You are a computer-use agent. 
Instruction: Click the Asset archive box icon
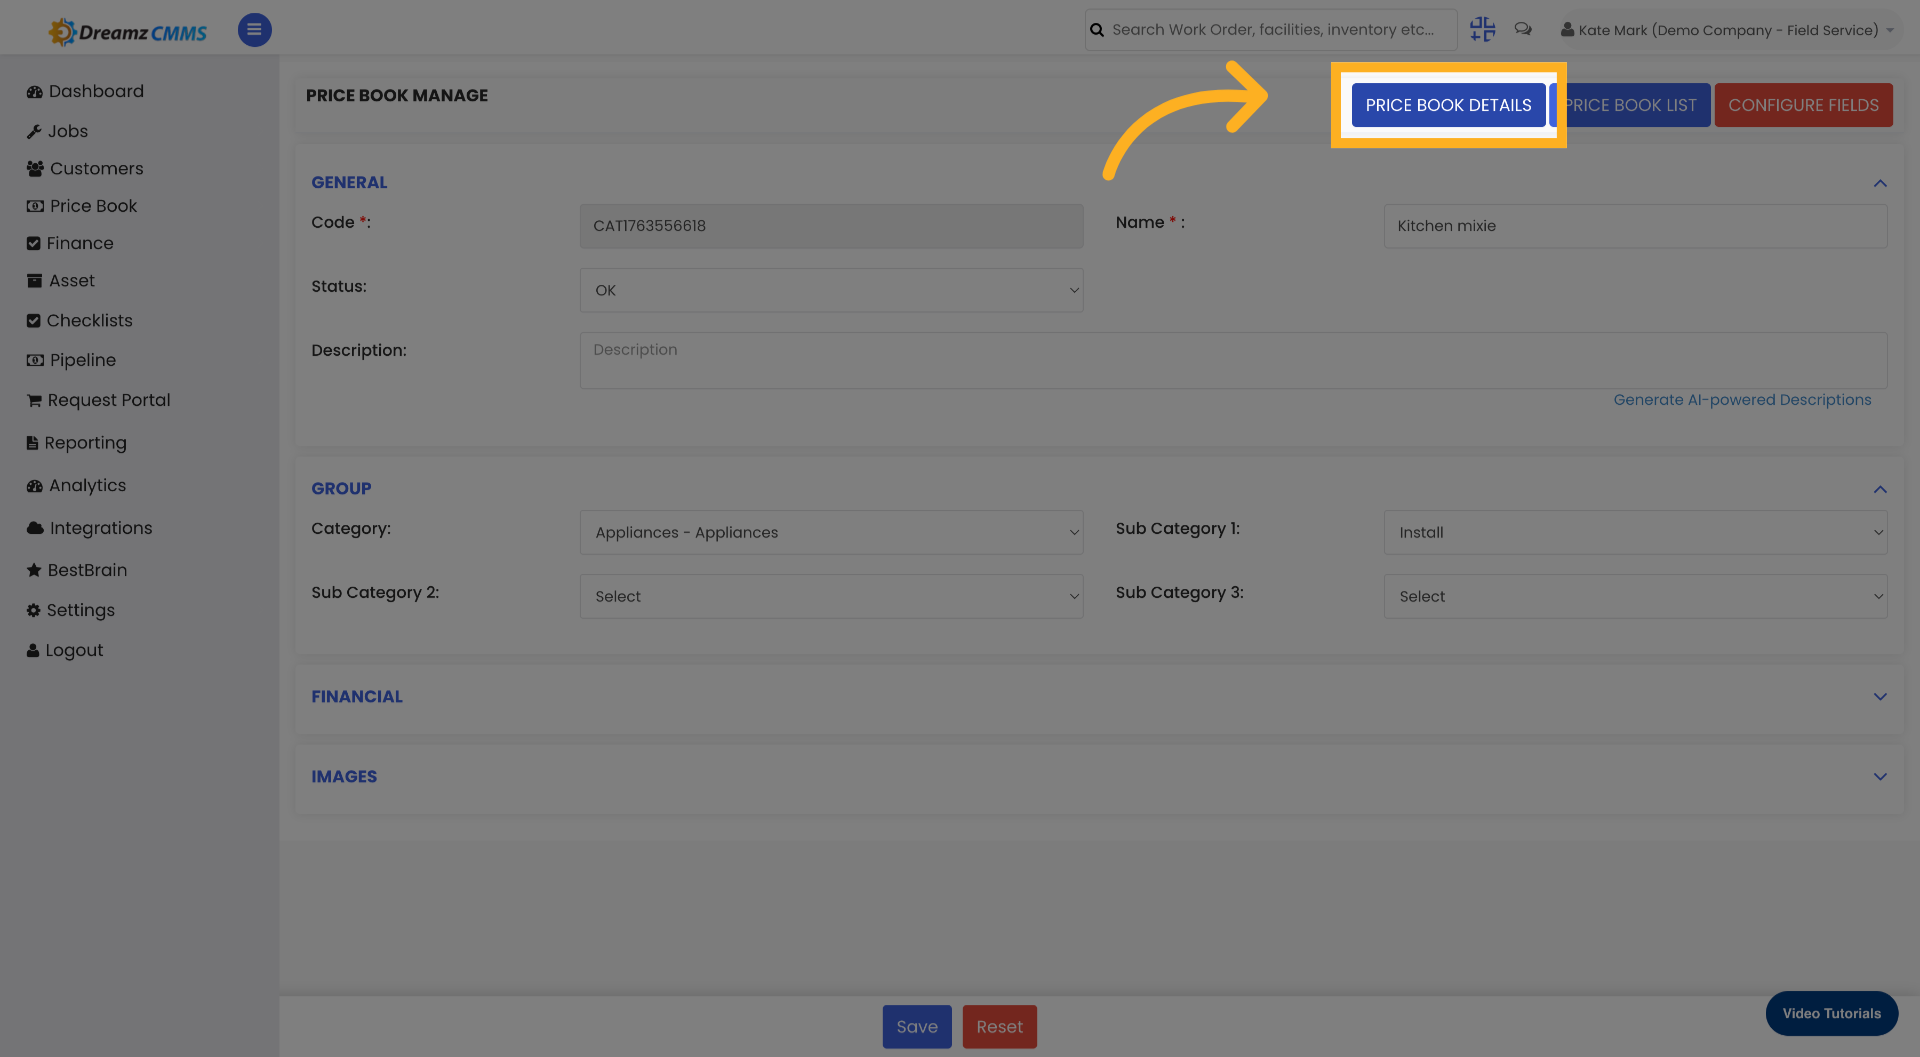click(35, 281)
